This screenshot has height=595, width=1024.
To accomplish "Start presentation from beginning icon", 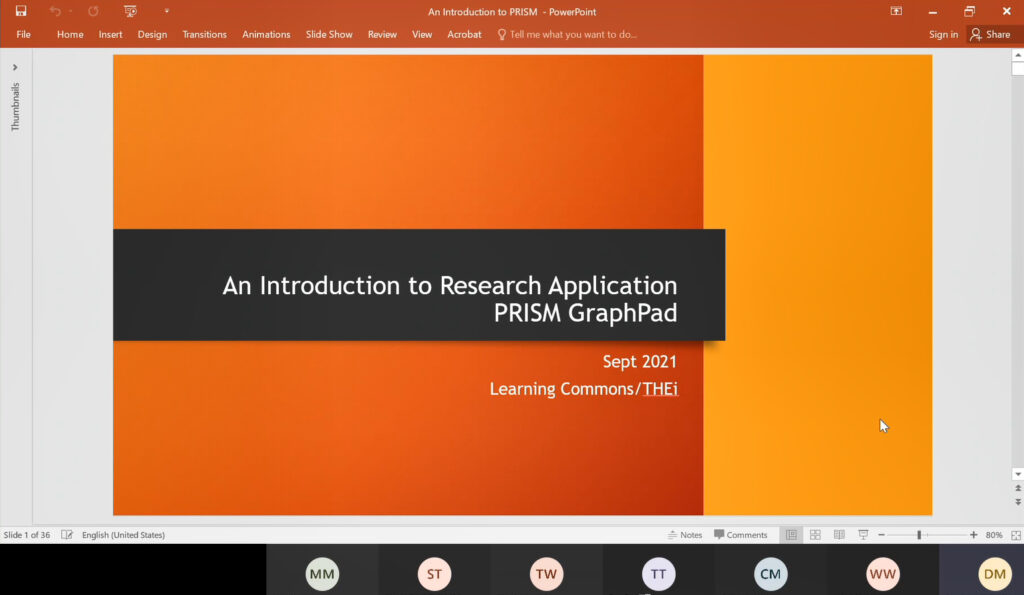I will coord(131,11).
